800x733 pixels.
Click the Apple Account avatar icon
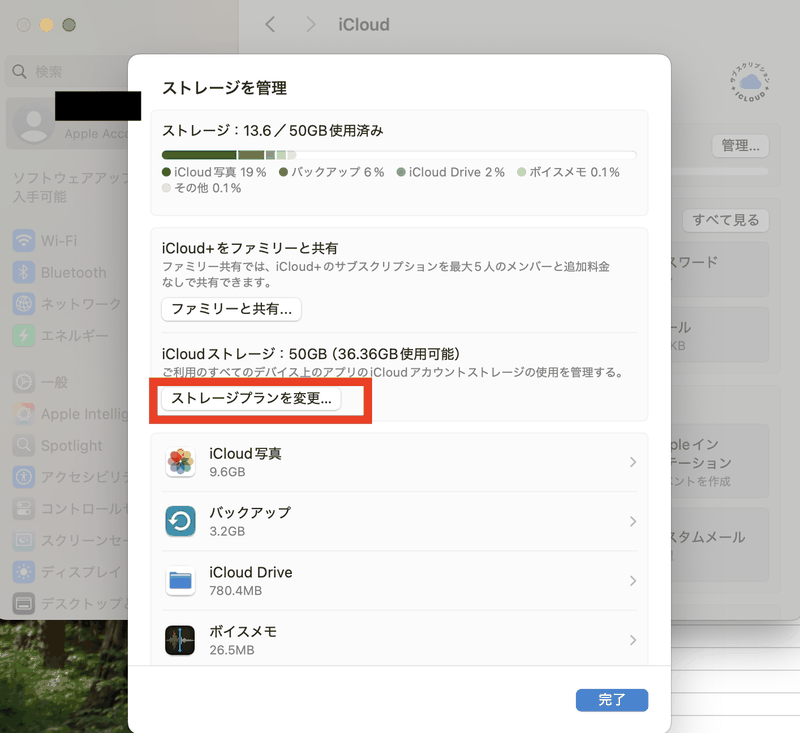34,124
